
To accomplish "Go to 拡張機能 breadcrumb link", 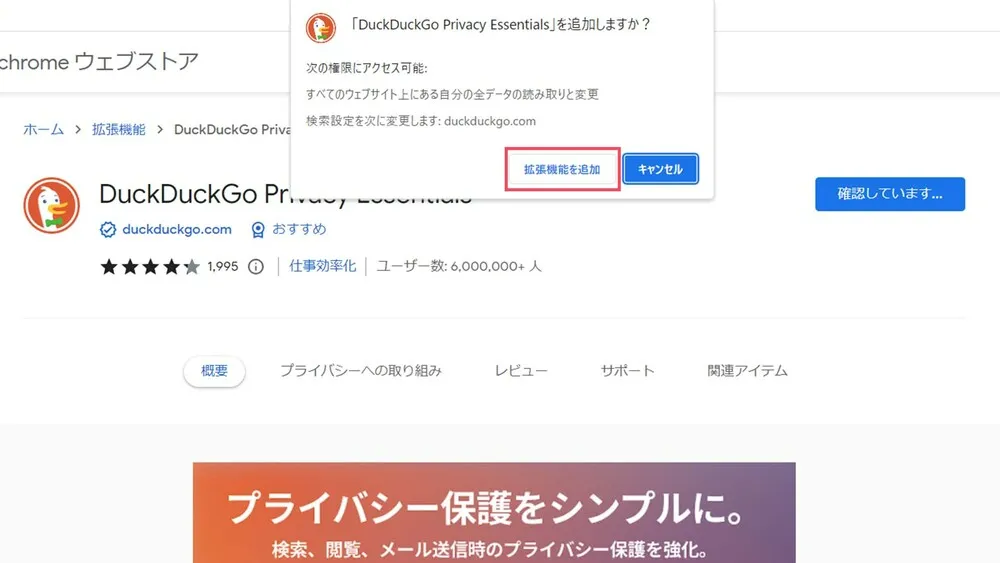I will (x=119, y=129).
